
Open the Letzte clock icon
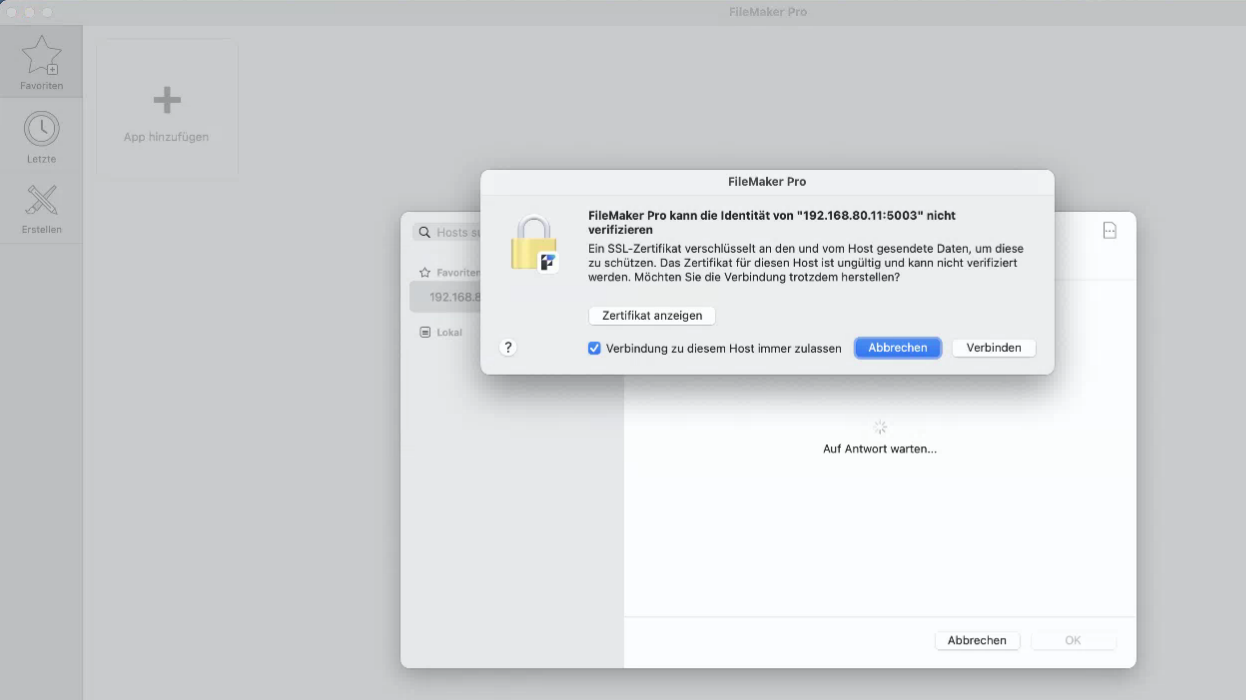click(x=41, y=129)
